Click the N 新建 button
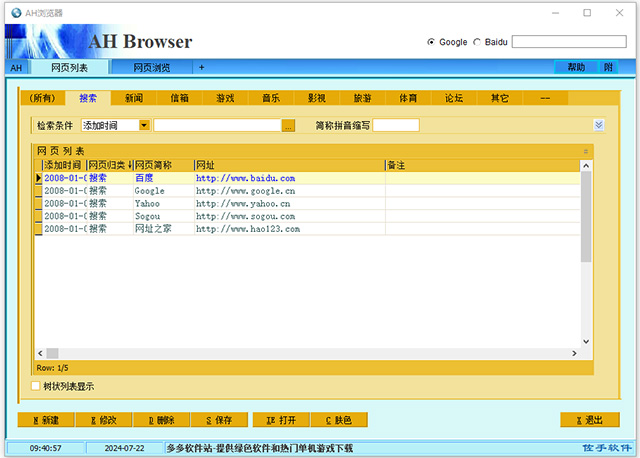The width and height of the screenshot is (640, 458). [46, 420]
